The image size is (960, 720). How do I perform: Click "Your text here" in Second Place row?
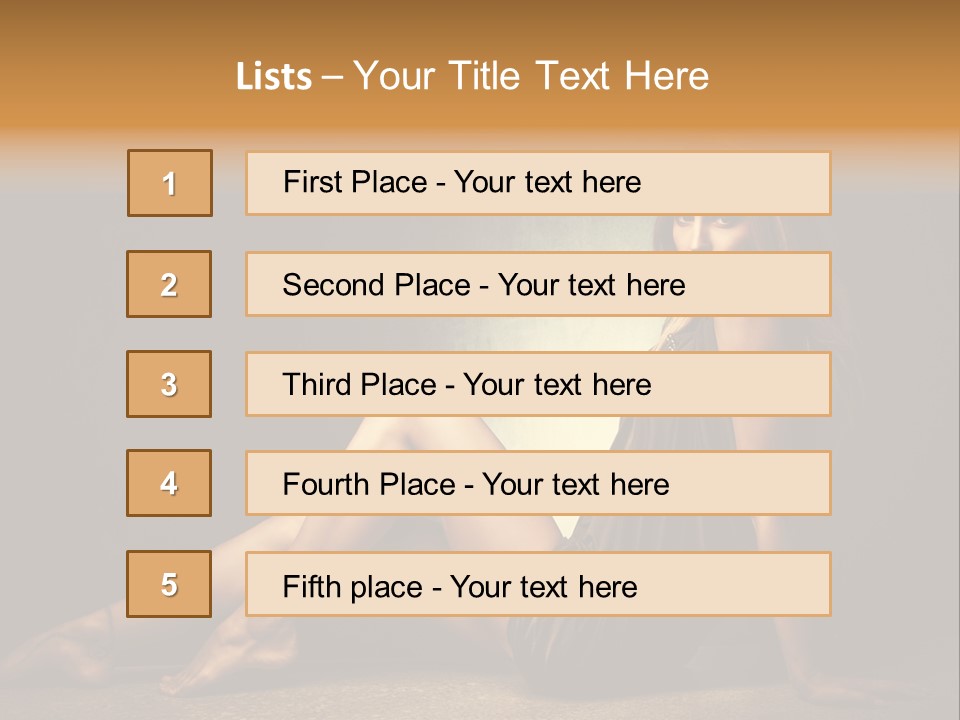(591, 285)
